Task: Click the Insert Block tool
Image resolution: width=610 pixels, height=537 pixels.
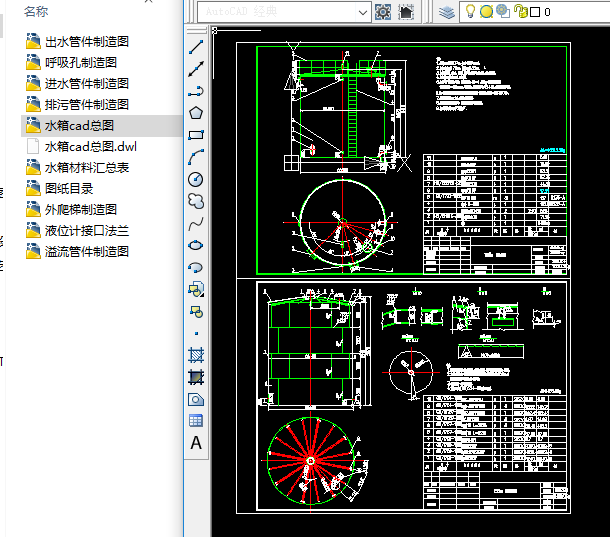Action: tap(196, 290)
